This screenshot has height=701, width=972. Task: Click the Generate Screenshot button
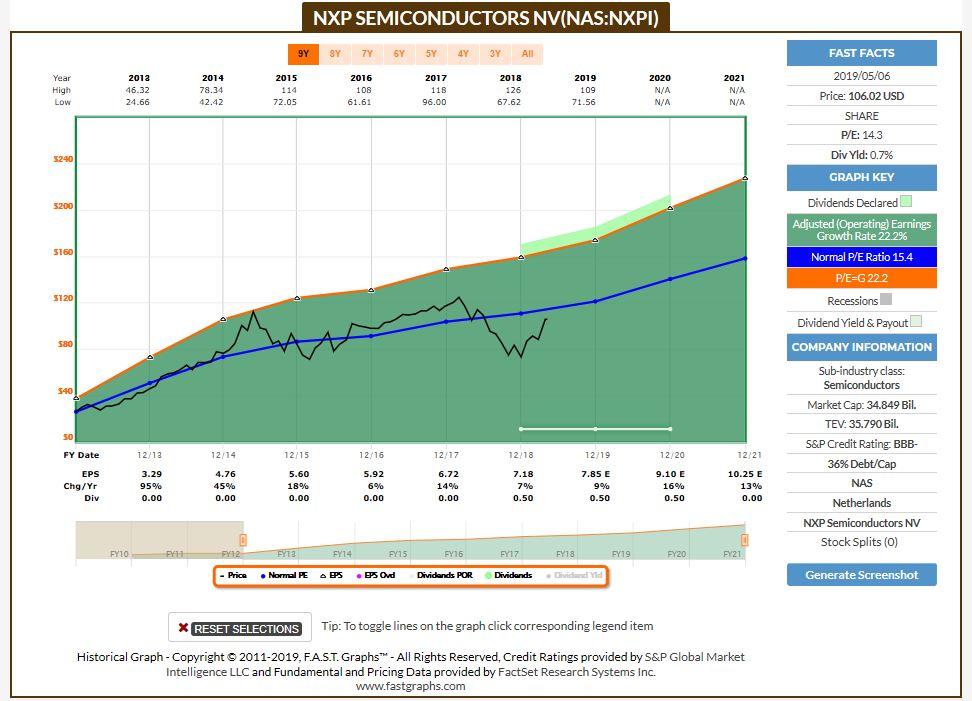[x=862, y=575]
